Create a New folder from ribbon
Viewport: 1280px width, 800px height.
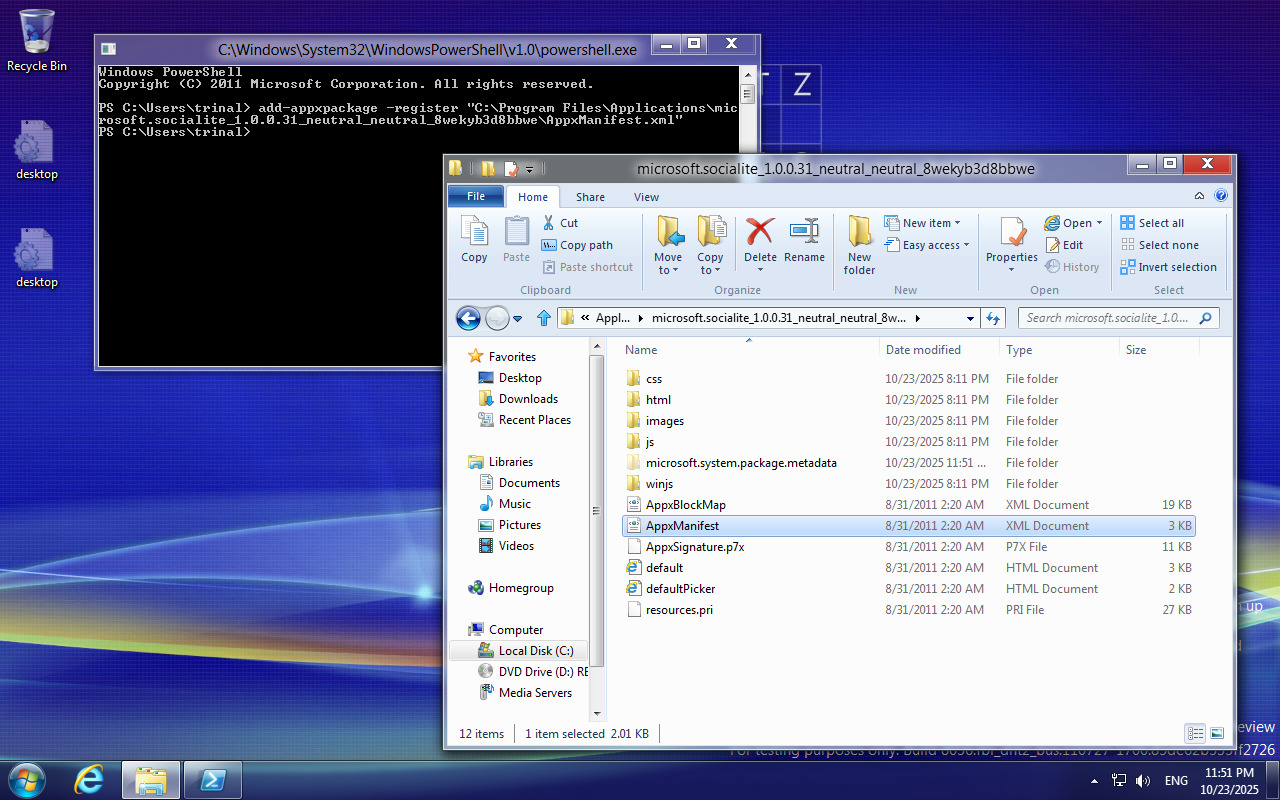click(x=859, y=244)
